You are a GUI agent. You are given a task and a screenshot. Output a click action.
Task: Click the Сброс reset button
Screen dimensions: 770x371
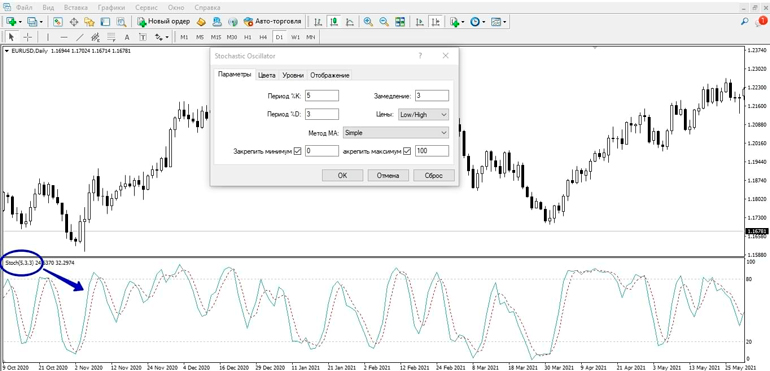tap(434, 175)
